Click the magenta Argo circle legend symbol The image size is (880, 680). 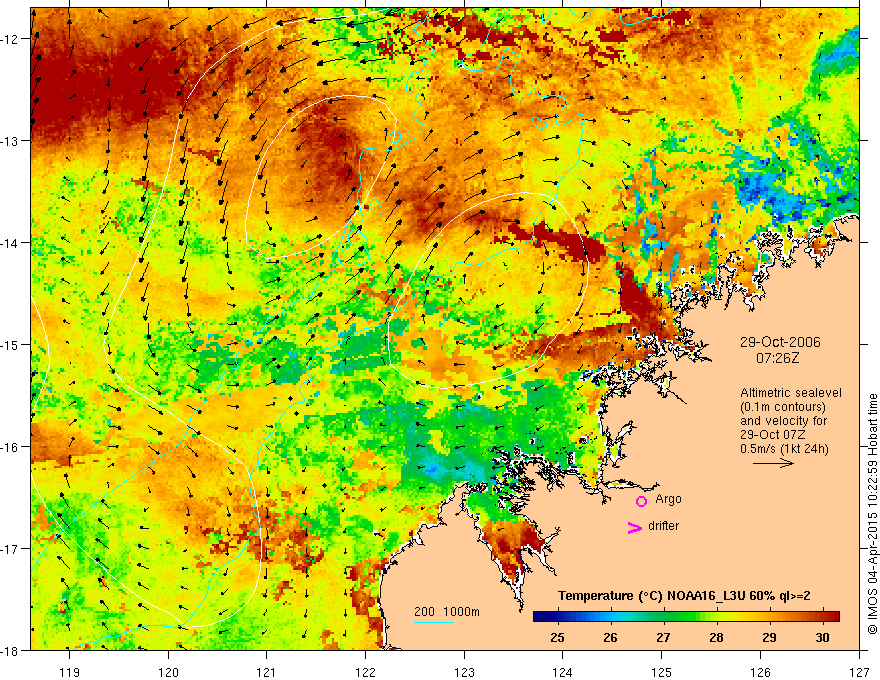(x=641, y=501)
